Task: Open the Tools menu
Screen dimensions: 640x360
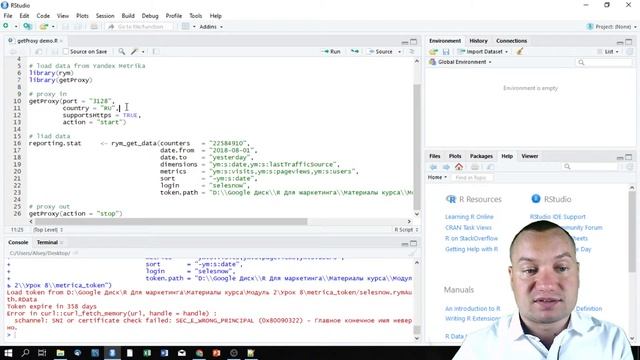Action: [x=196, y=16]
